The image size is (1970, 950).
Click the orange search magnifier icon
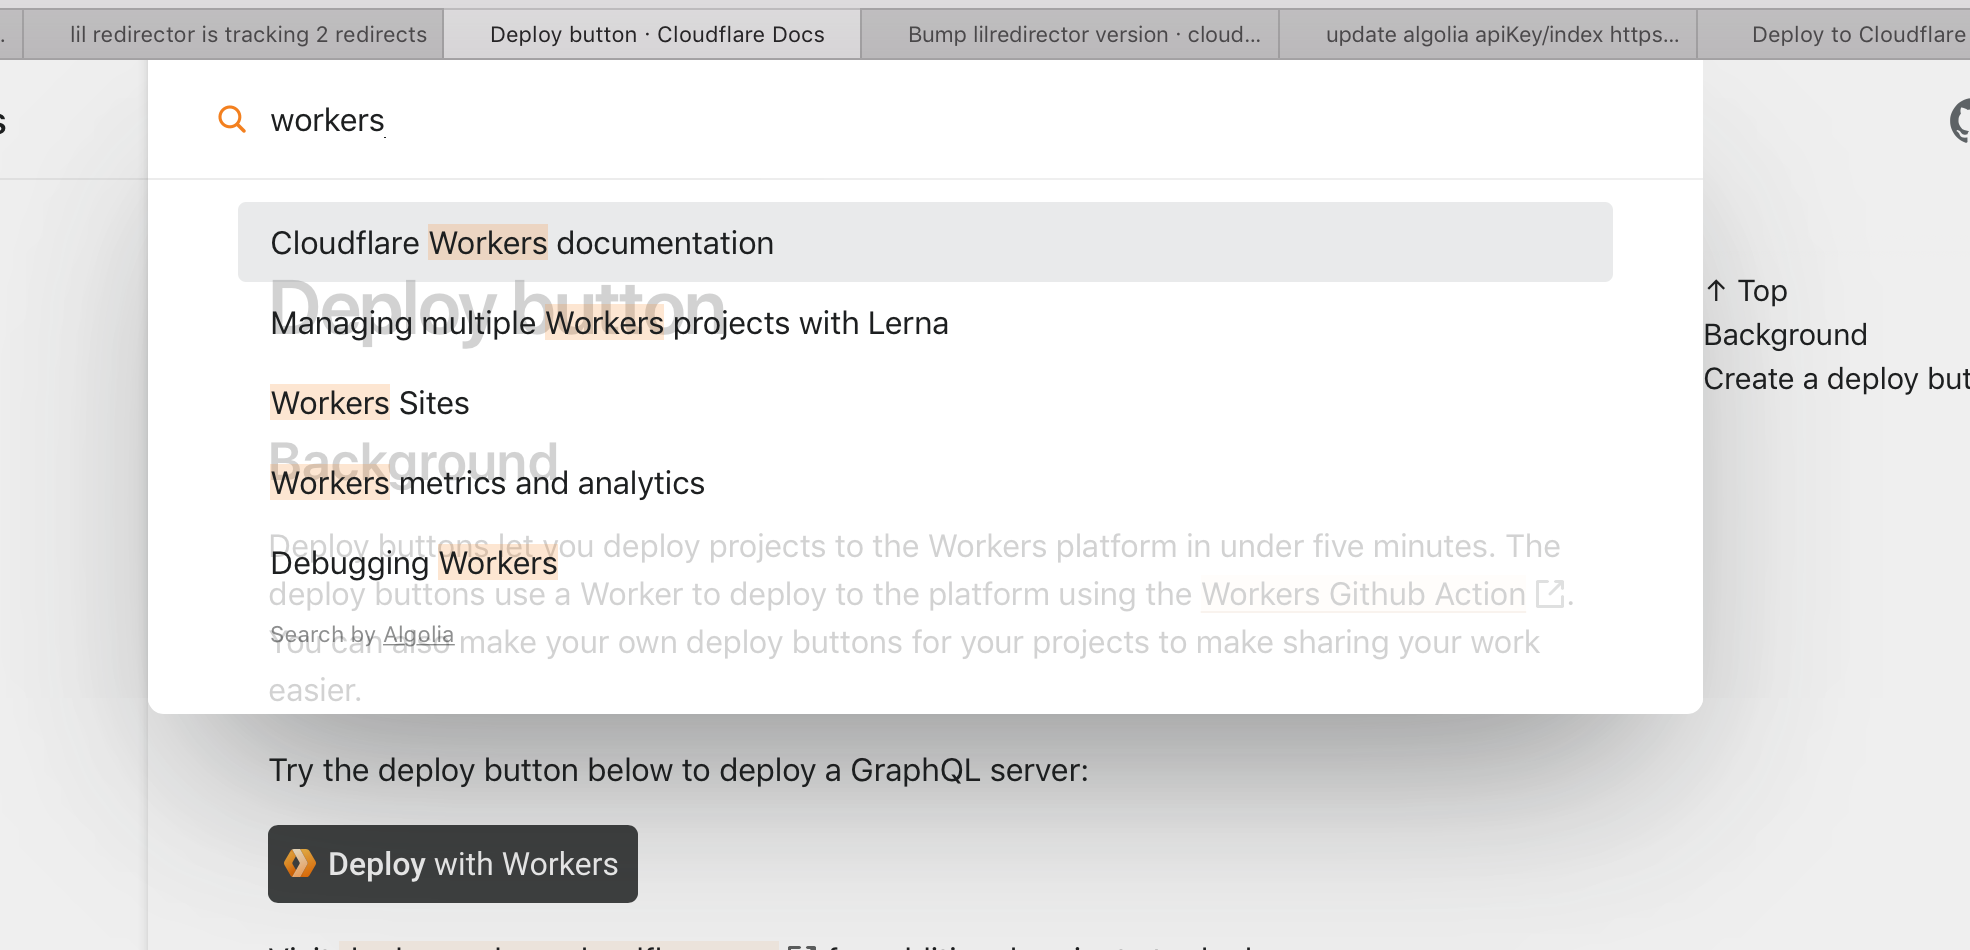[232, 119]
